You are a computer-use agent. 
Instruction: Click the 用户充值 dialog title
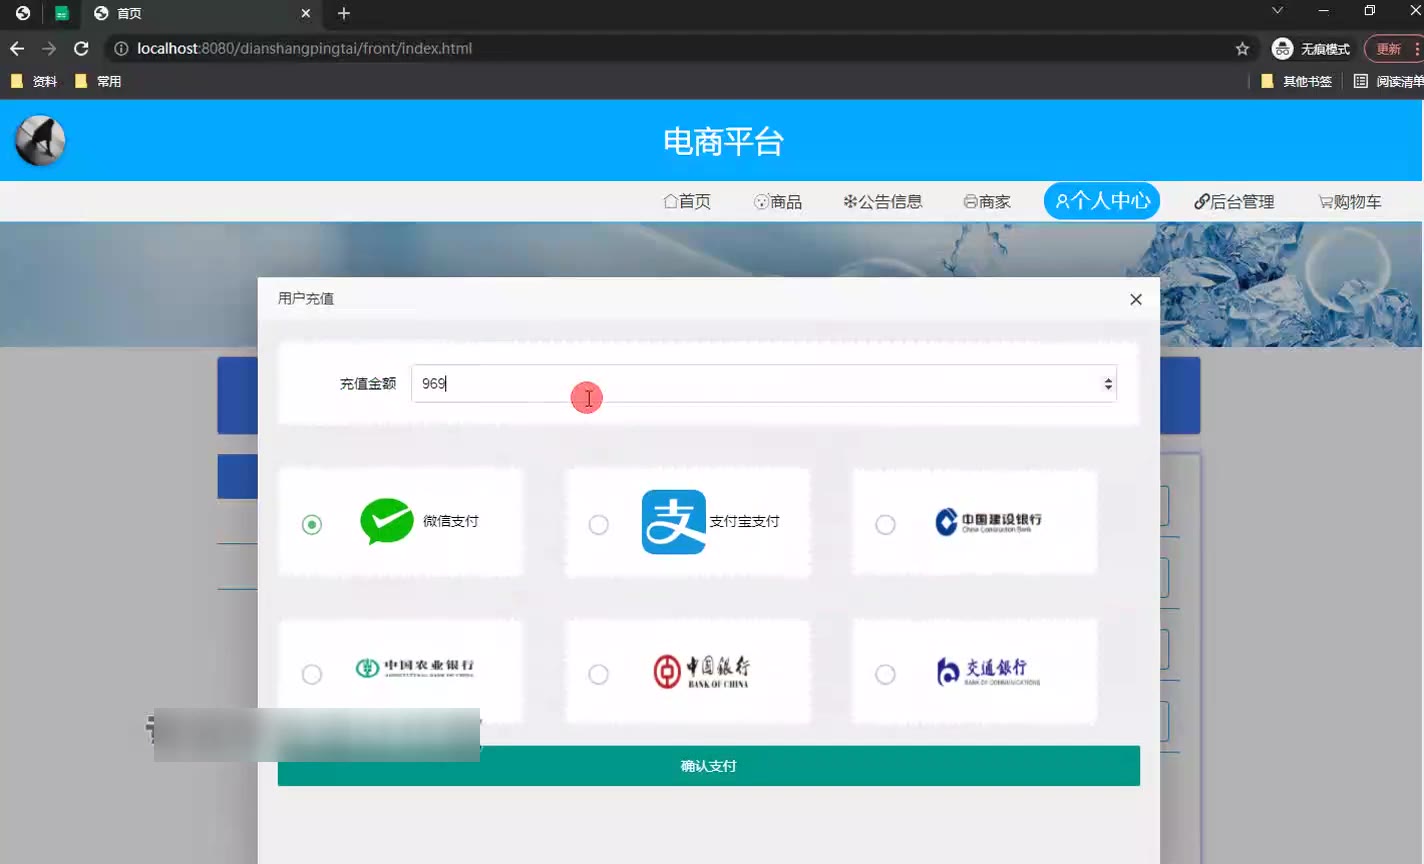click(x=306, y=298)
